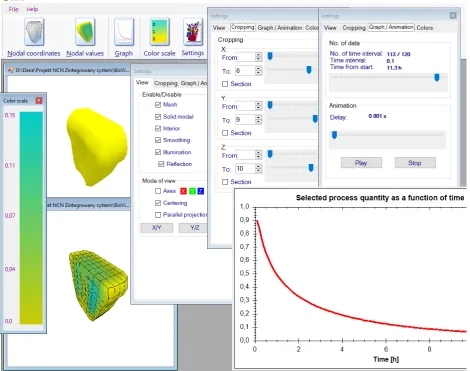Screen dimensions: 470x371
Task: Click the X To stepper arrows
Action: (x=259, y=71)
